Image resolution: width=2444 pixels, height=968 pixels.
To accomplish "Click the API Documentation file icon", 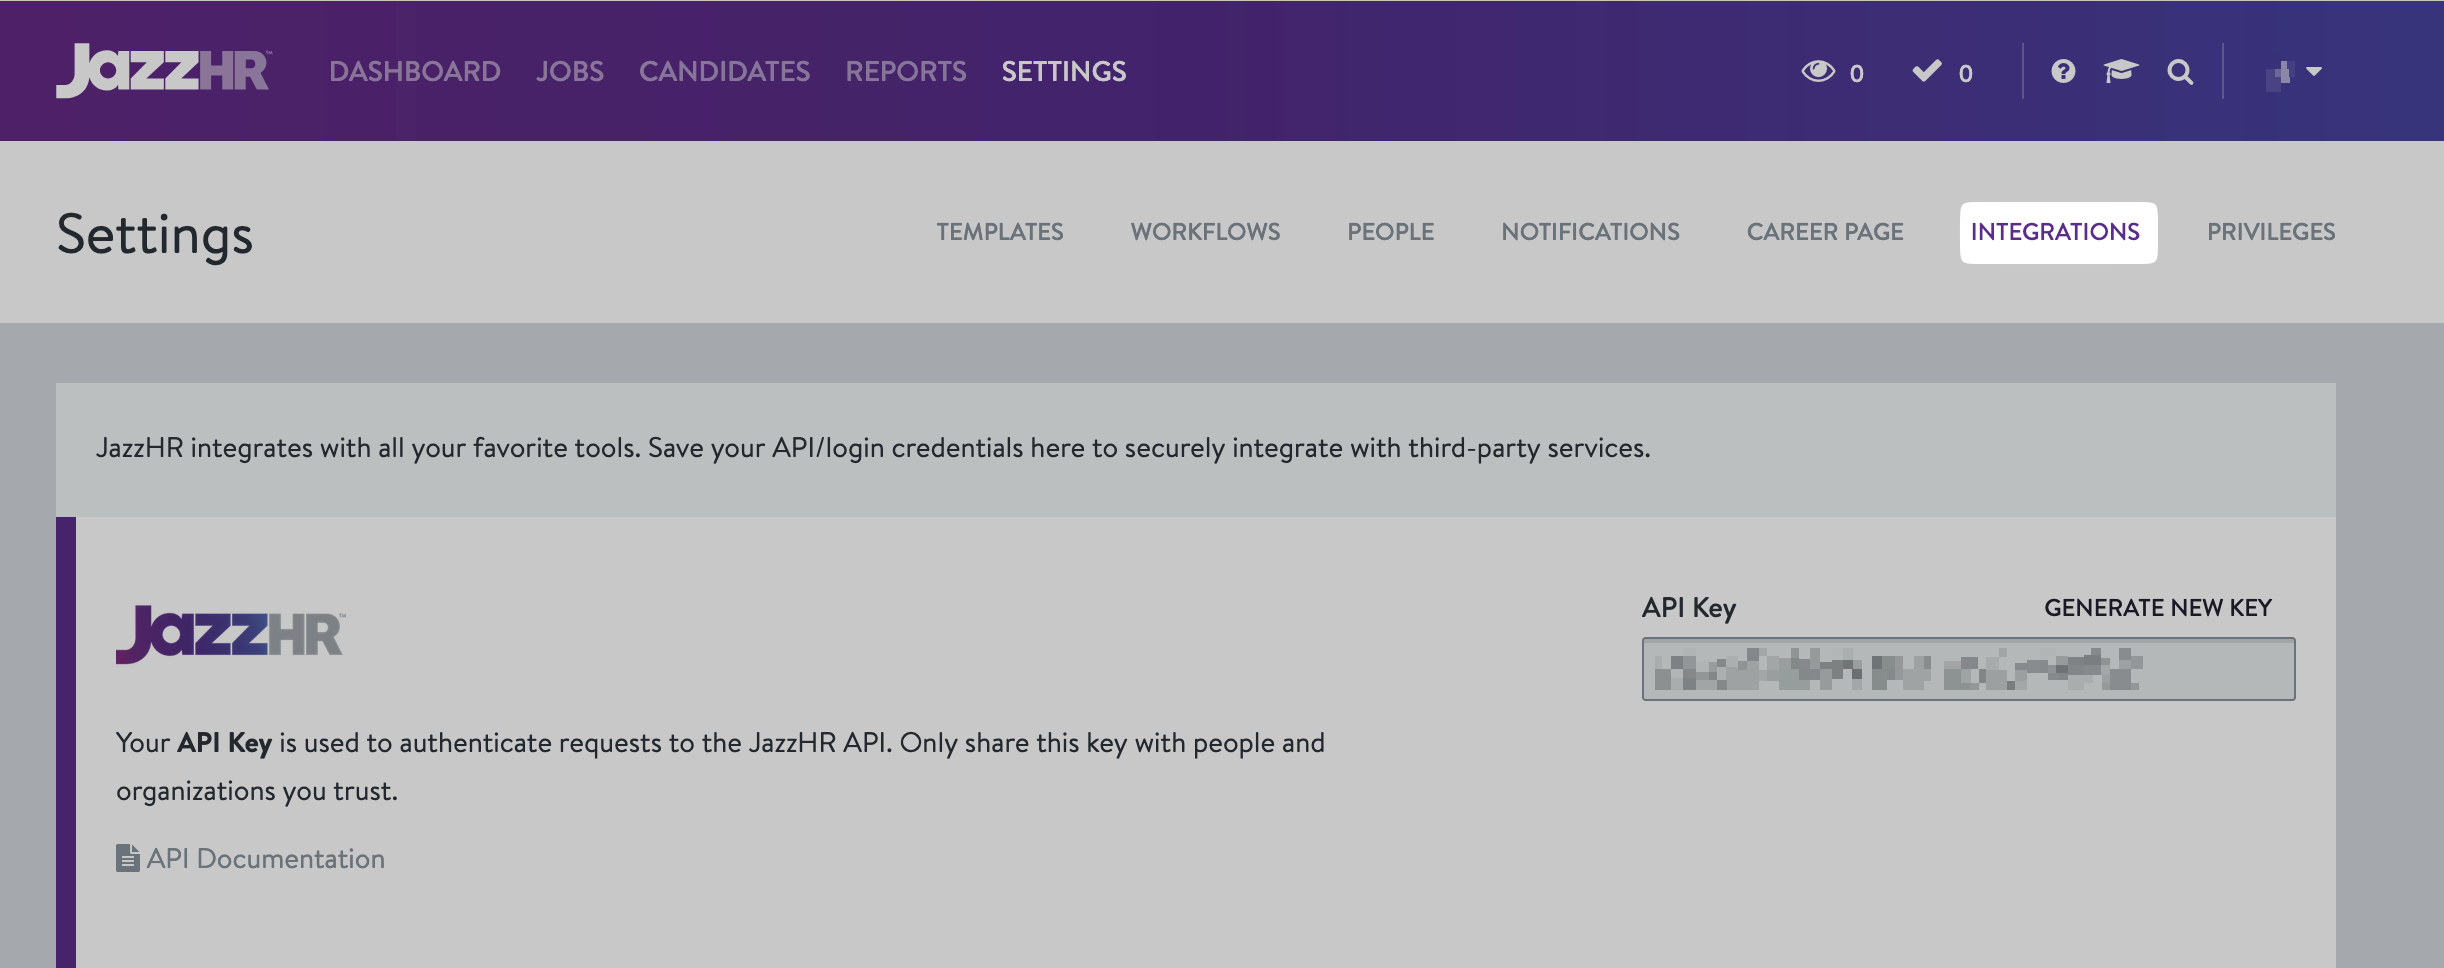I will click(x=127, y=858).
